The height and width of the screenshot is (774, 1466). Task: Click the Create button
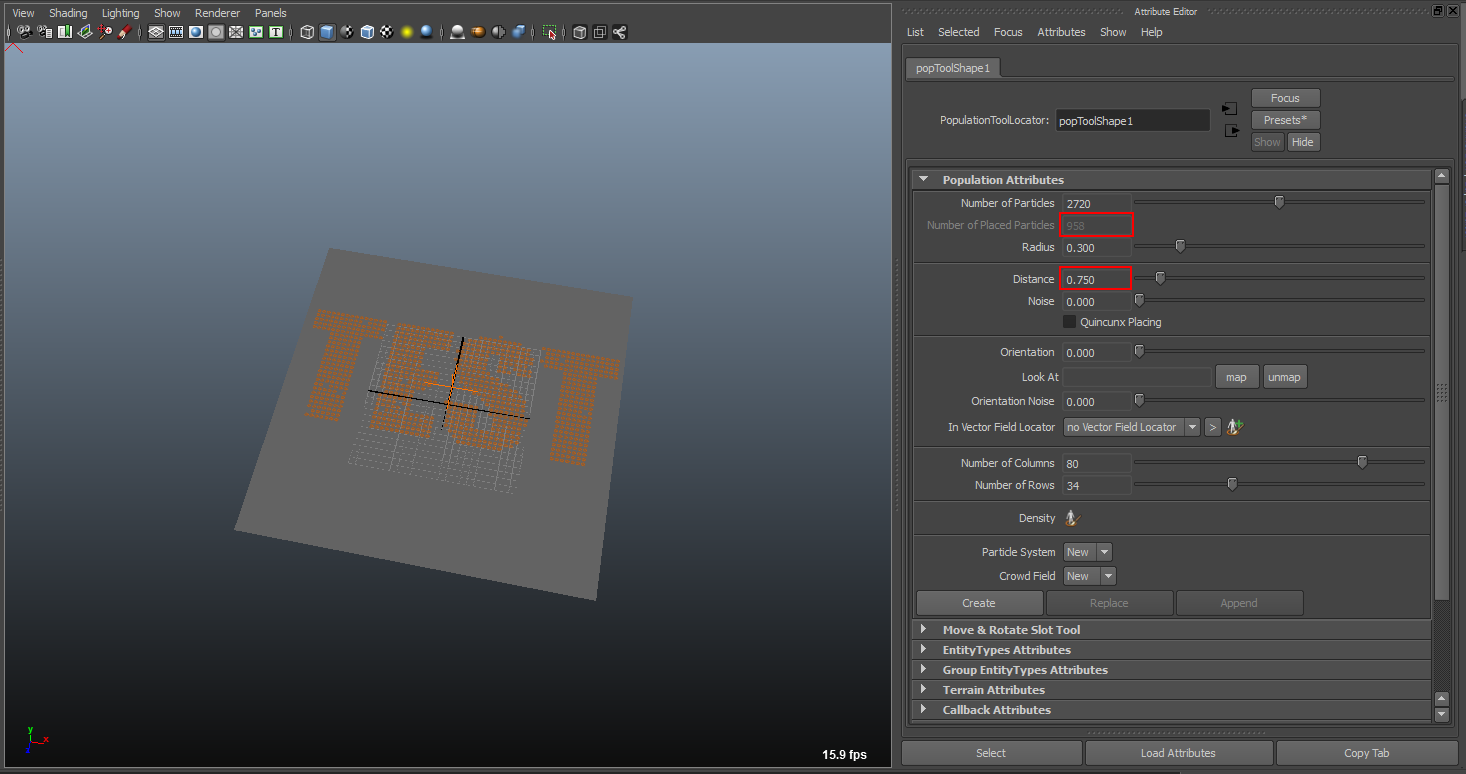pos(979,603)
